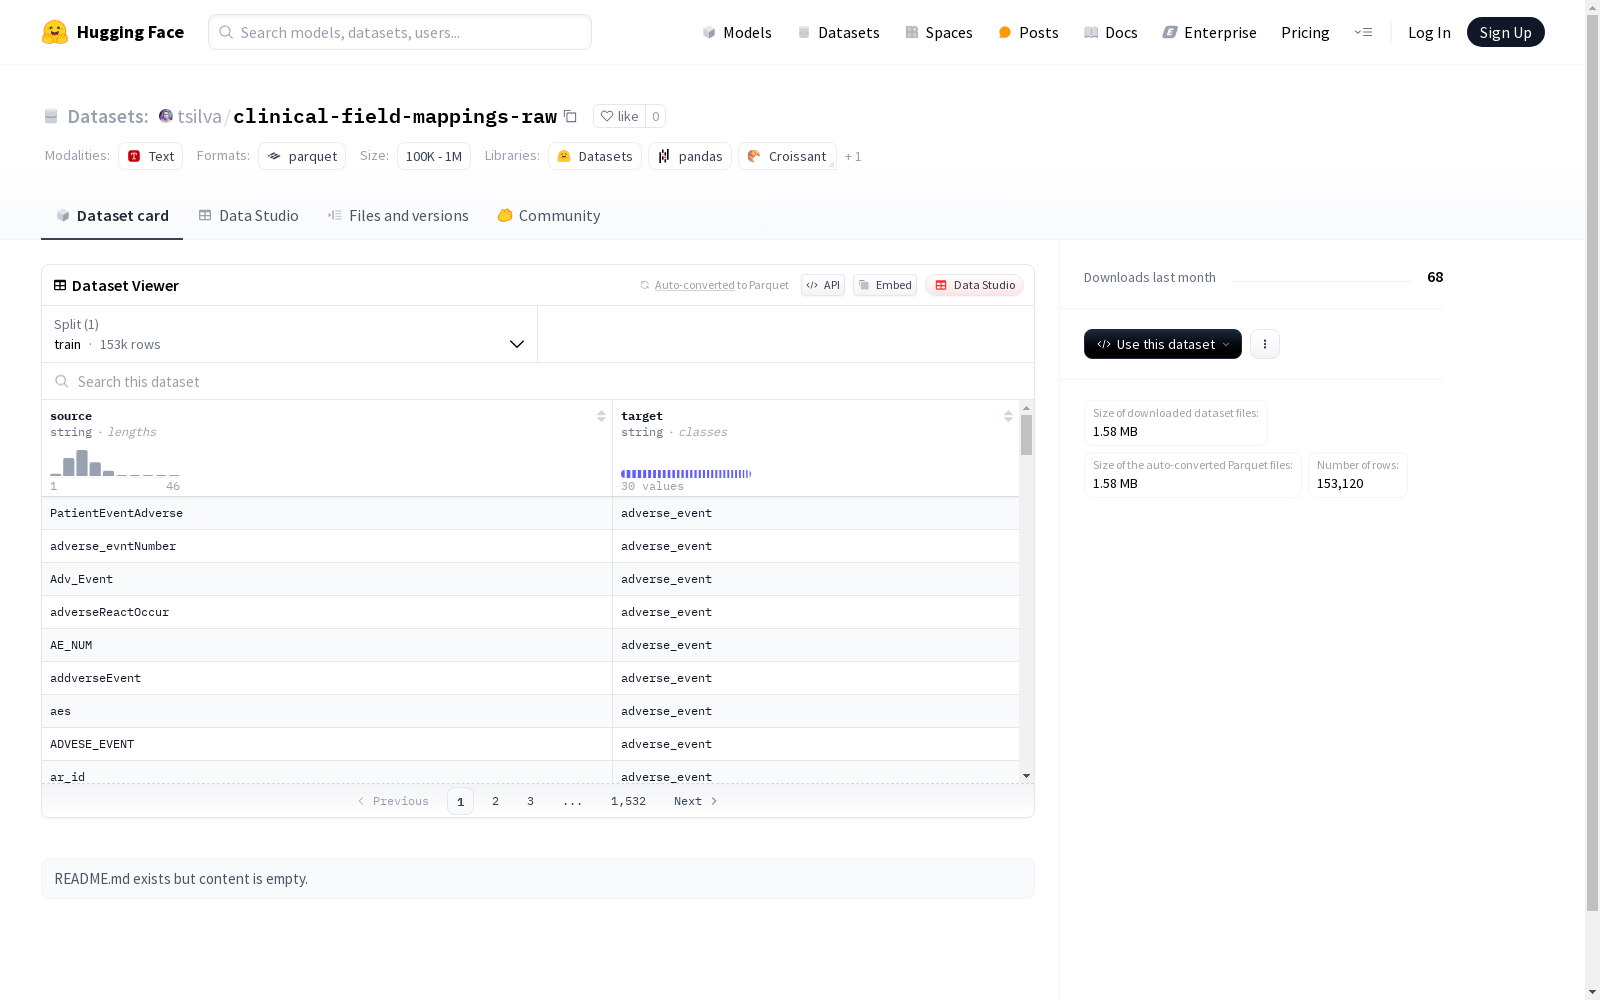The image size is (1600, 1000).
Task: Switch to the Dataset card tab
Action: pos(112,216)
